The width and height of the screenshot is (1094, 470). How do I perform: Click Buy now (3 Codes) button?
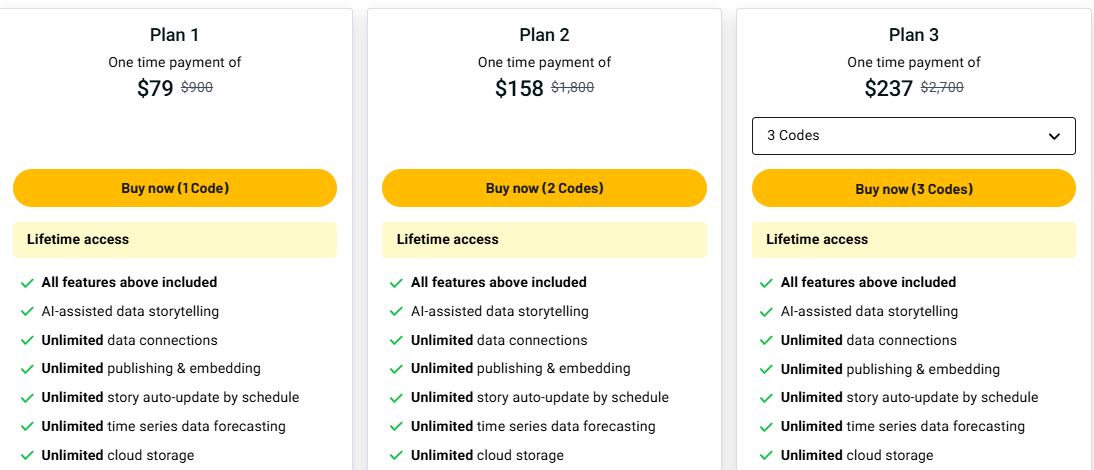[914, 189]
